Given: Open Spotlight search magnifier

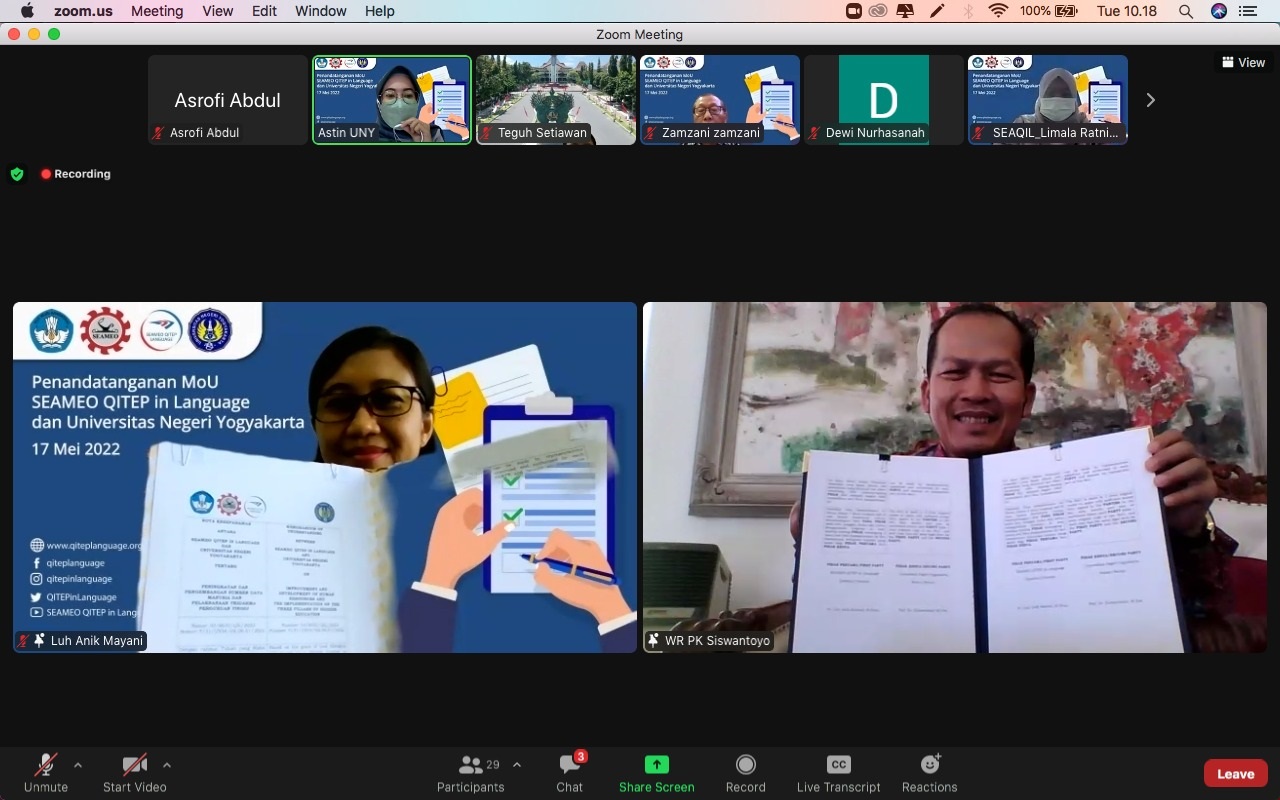Looking at the screenshot, I should point(1186,11).
